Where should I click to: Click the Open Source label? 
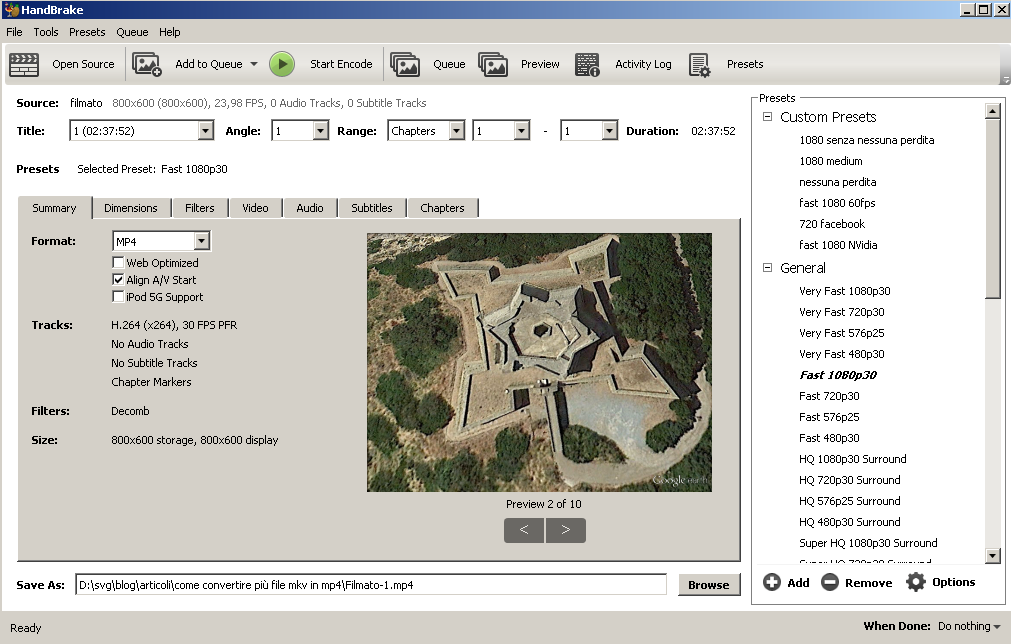[x=83, y=64]
